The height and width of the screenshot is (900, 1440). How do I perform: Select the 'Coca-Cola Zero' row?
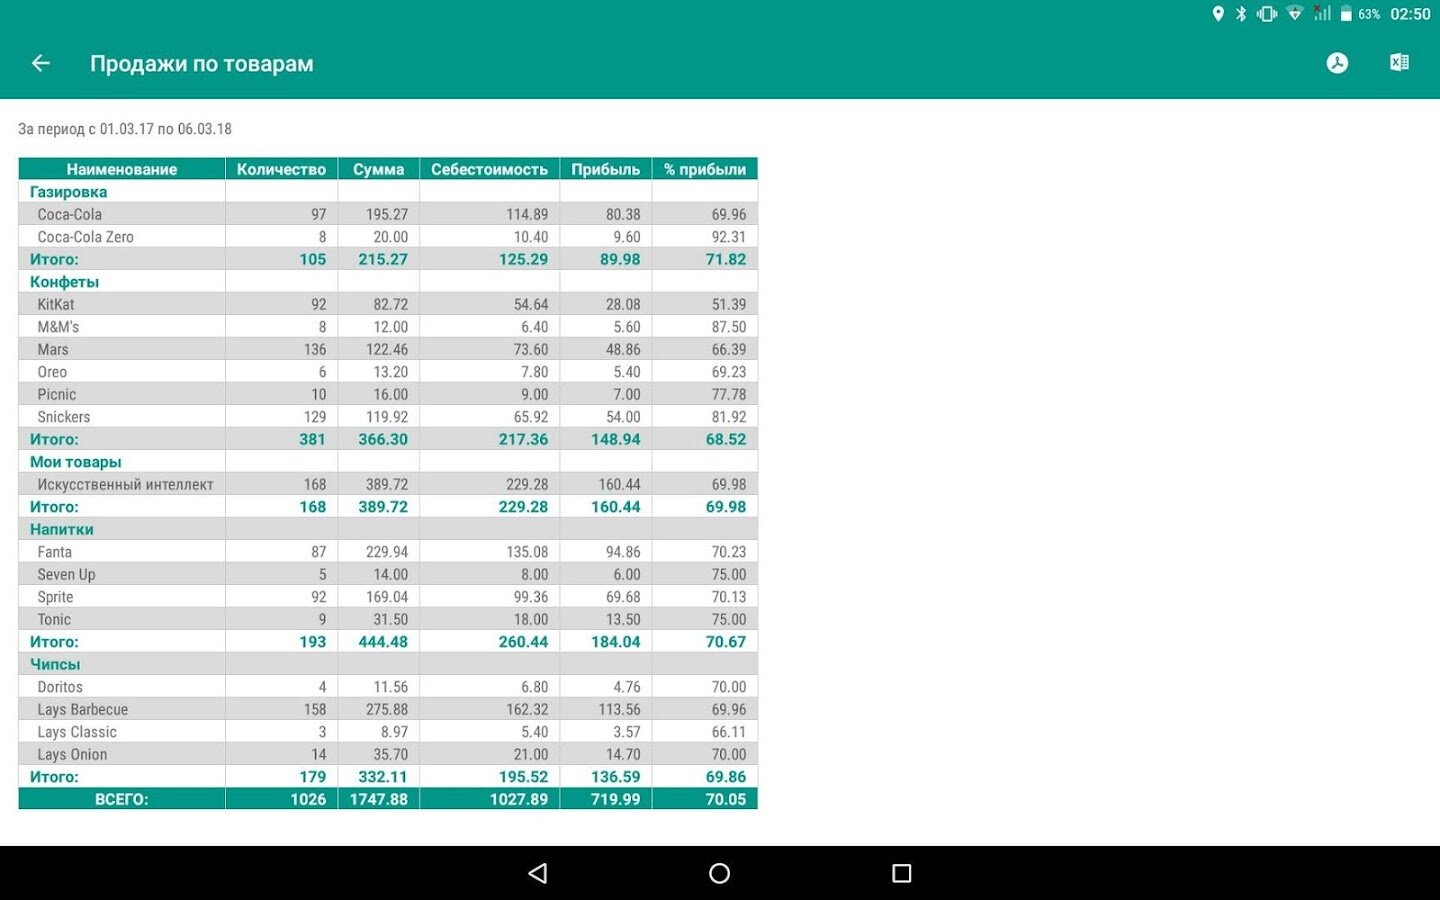tap(388, 237)
